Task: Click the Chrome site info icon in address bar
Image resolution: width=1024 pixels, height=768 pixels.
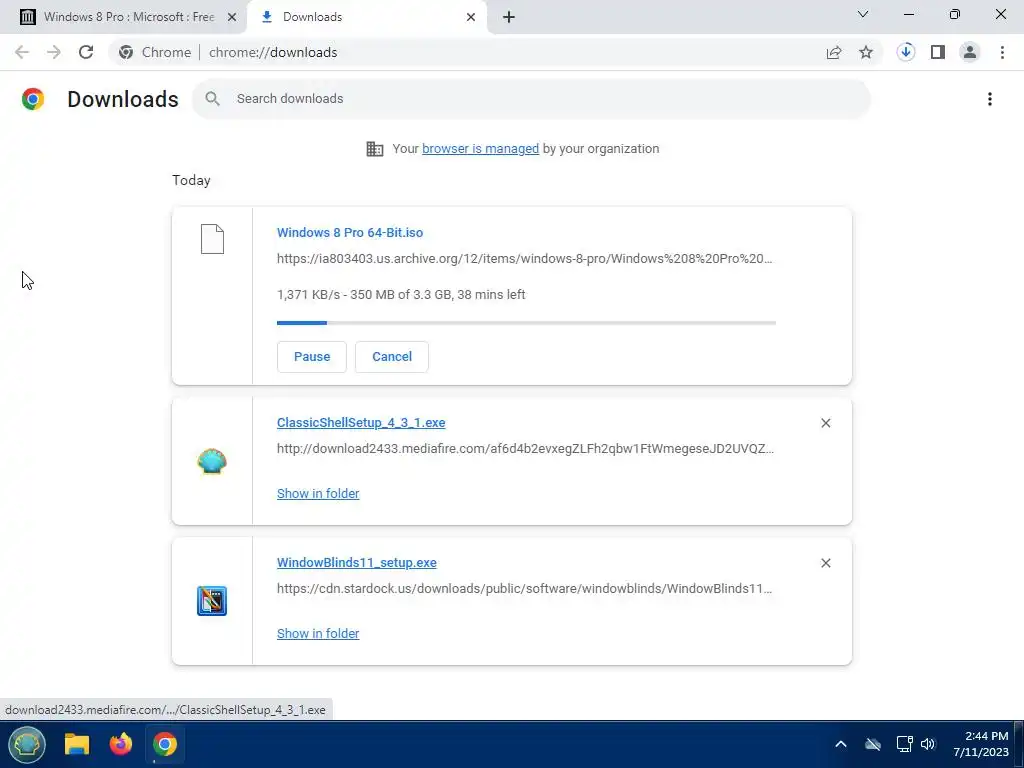Action: [x=126, y=52]
